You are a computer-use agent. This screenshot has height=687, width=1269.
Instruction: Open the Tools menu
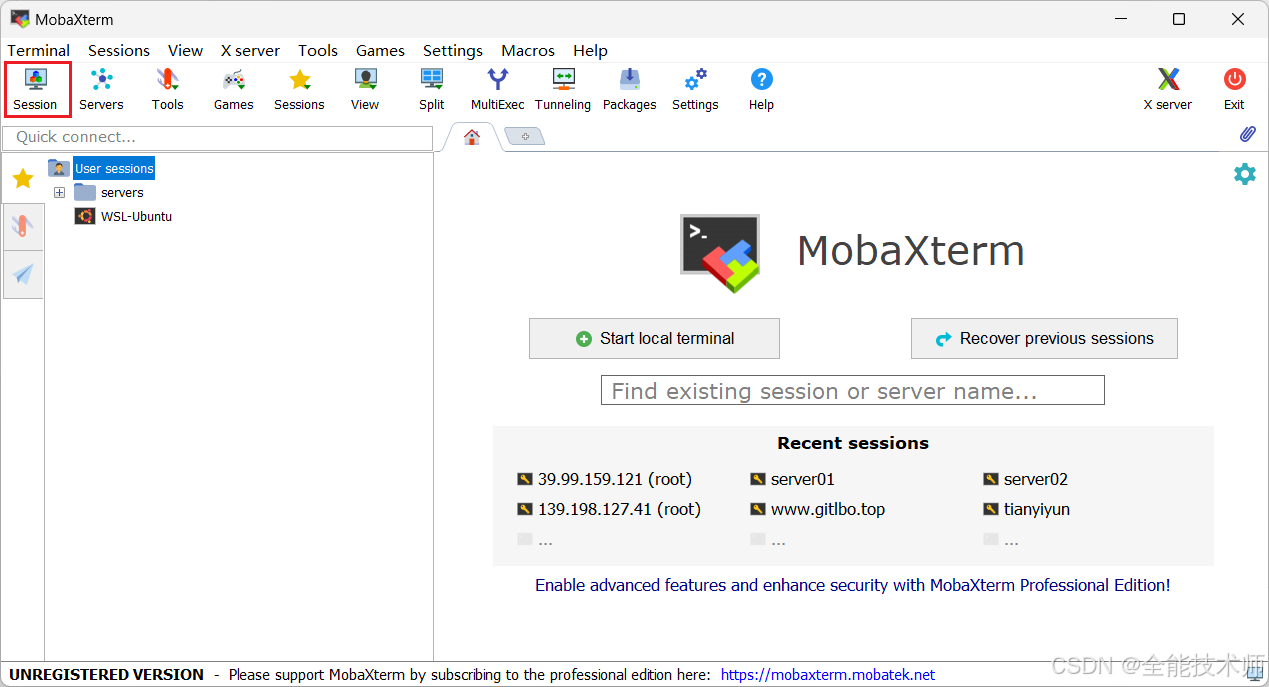318,50
